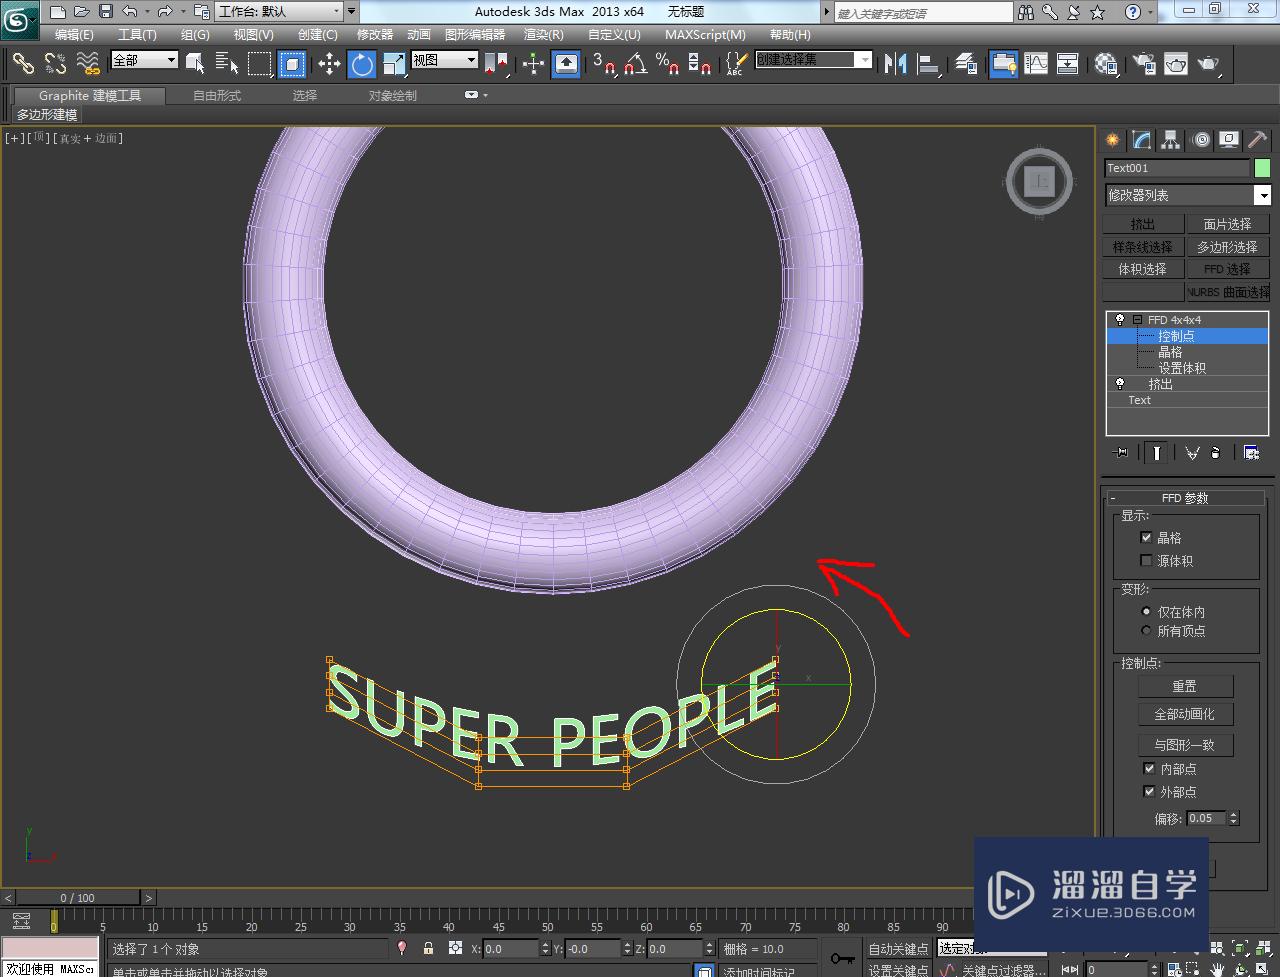
Task: Select the Select and Link chain tool
Action: click(x=23, y=64)
